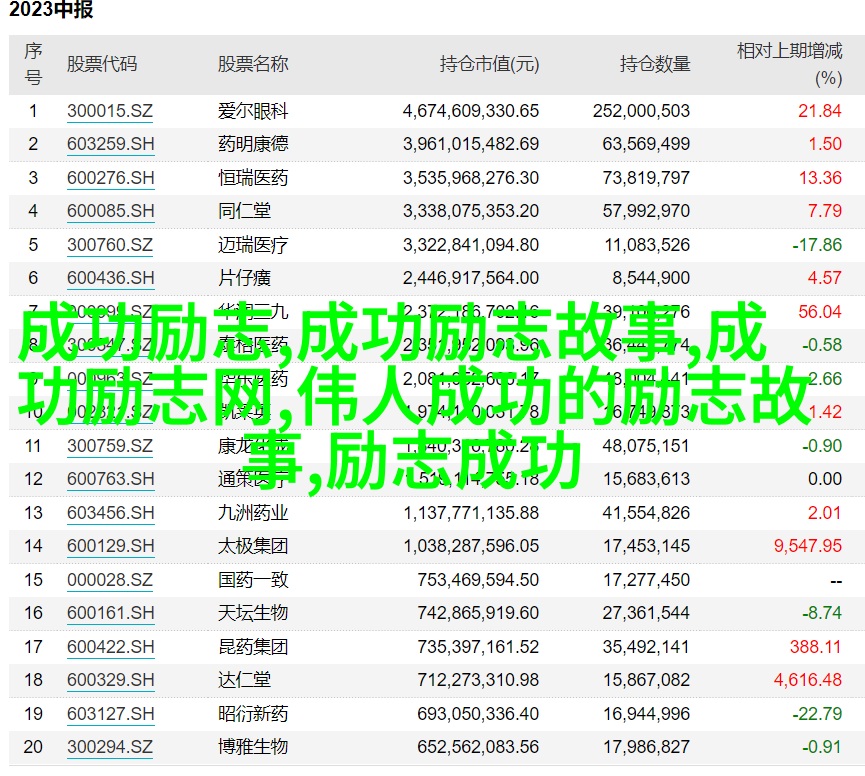The width and height of the screenshot is (865, 776).
Task: Select the stock name 国药一致
Action: [x=253, y=580]
